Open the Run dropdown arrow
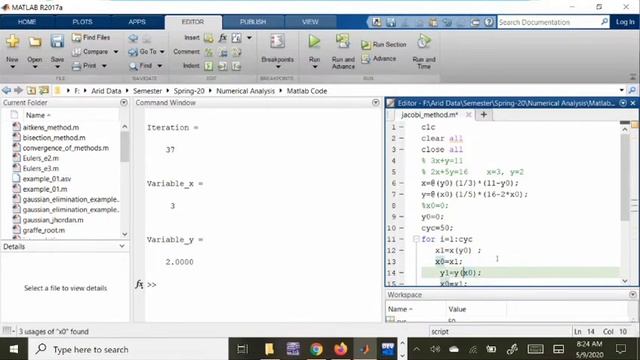 [314, 67]
